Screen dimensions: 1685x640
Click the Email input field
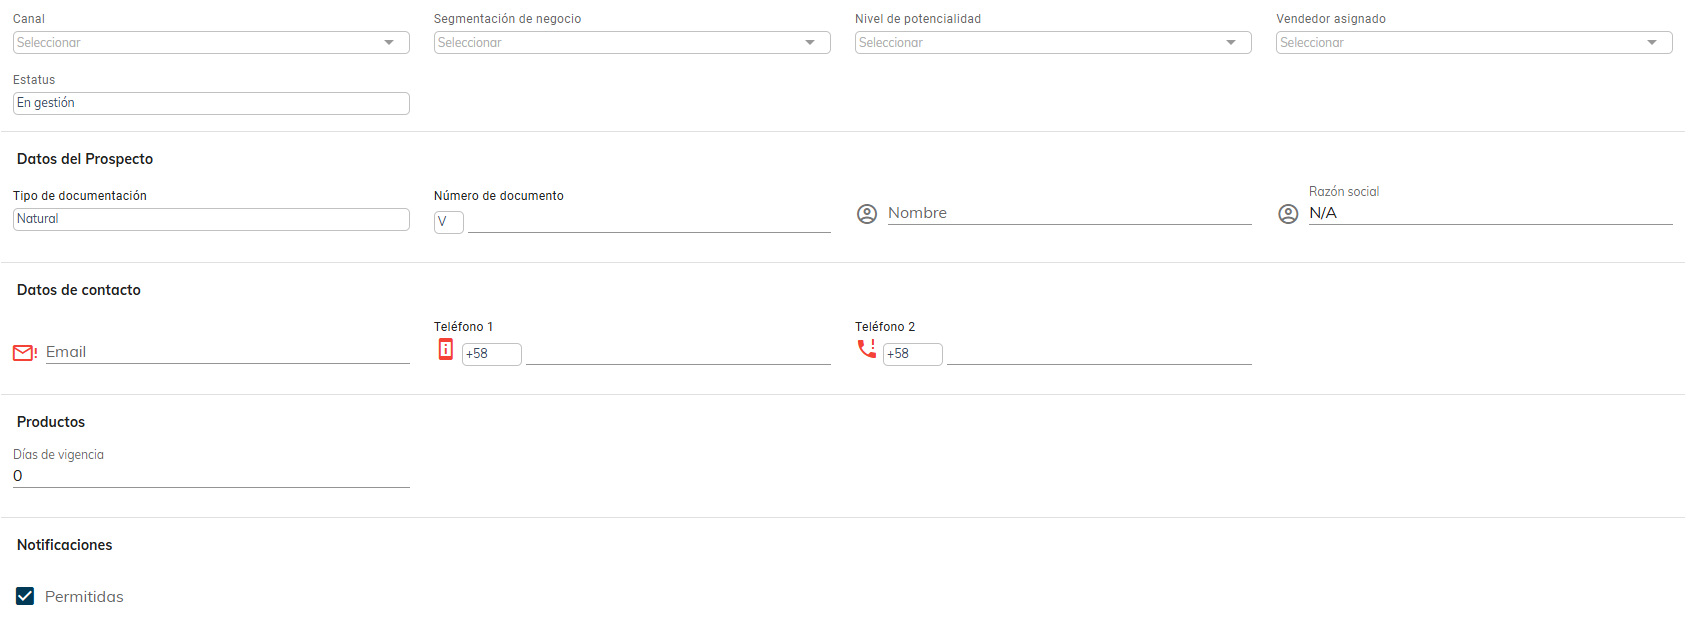tap(227, 352)
